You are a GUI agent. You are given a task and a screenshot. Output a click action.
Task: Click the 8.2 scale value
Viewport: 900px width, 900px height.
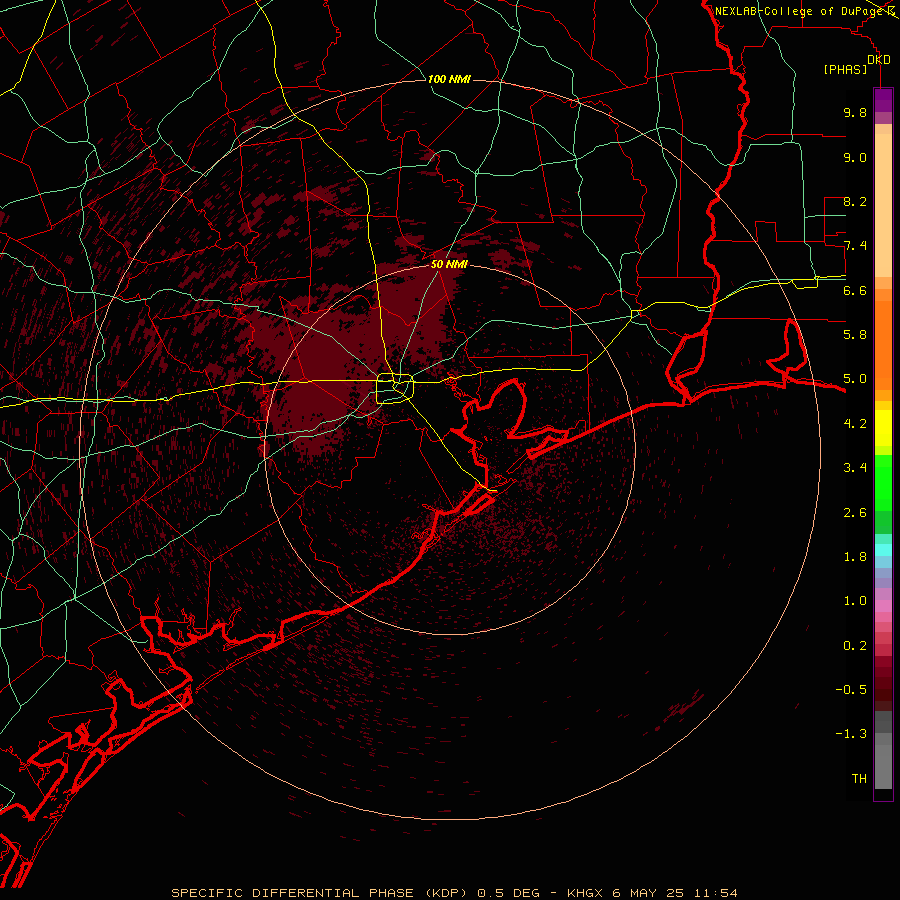click(855, 201)
